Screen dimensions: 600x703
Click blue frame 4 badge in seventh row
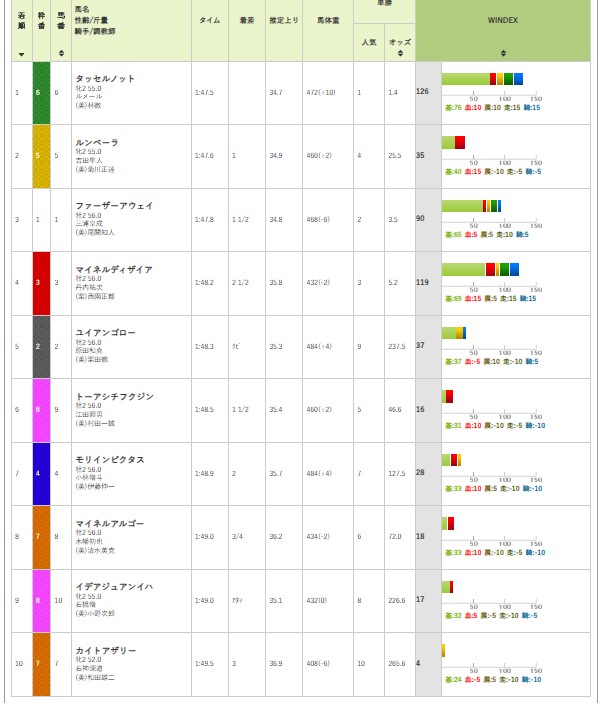click(x=41, y=474)
